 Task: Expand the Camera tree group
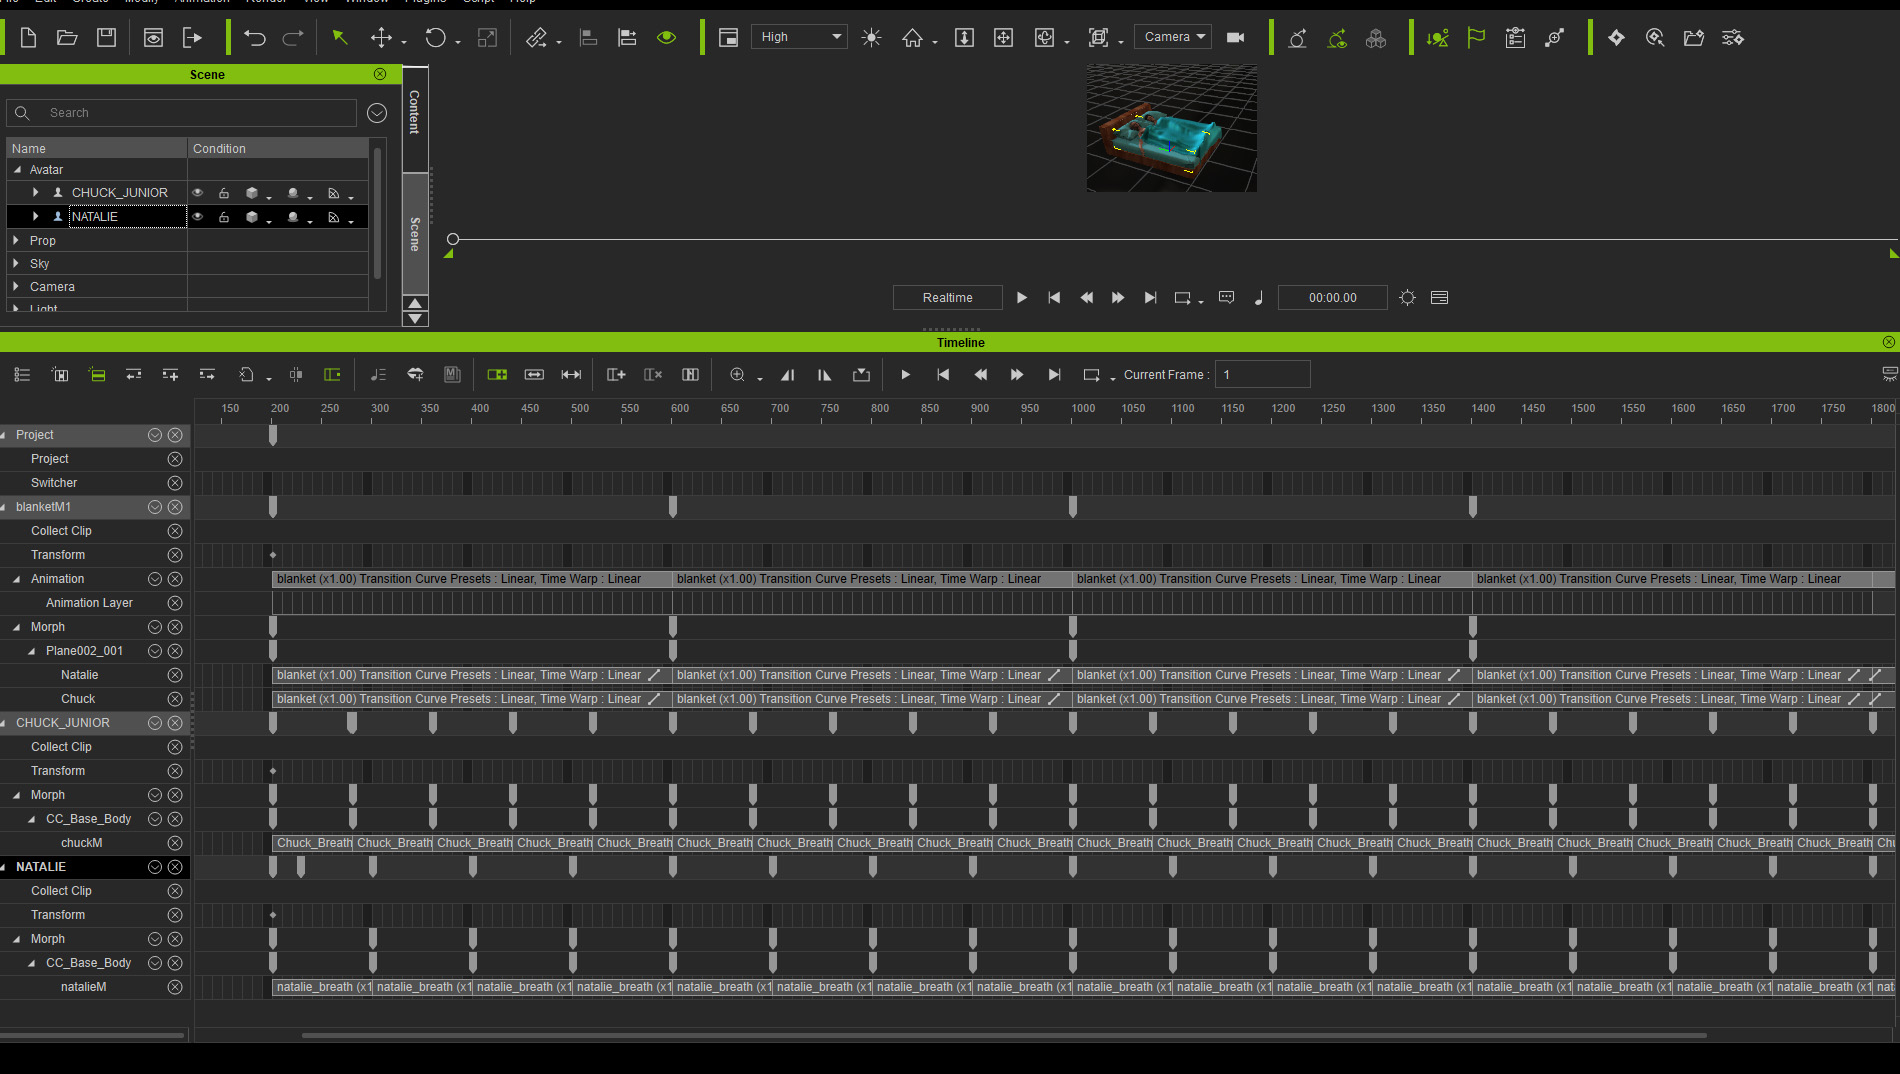16,287
